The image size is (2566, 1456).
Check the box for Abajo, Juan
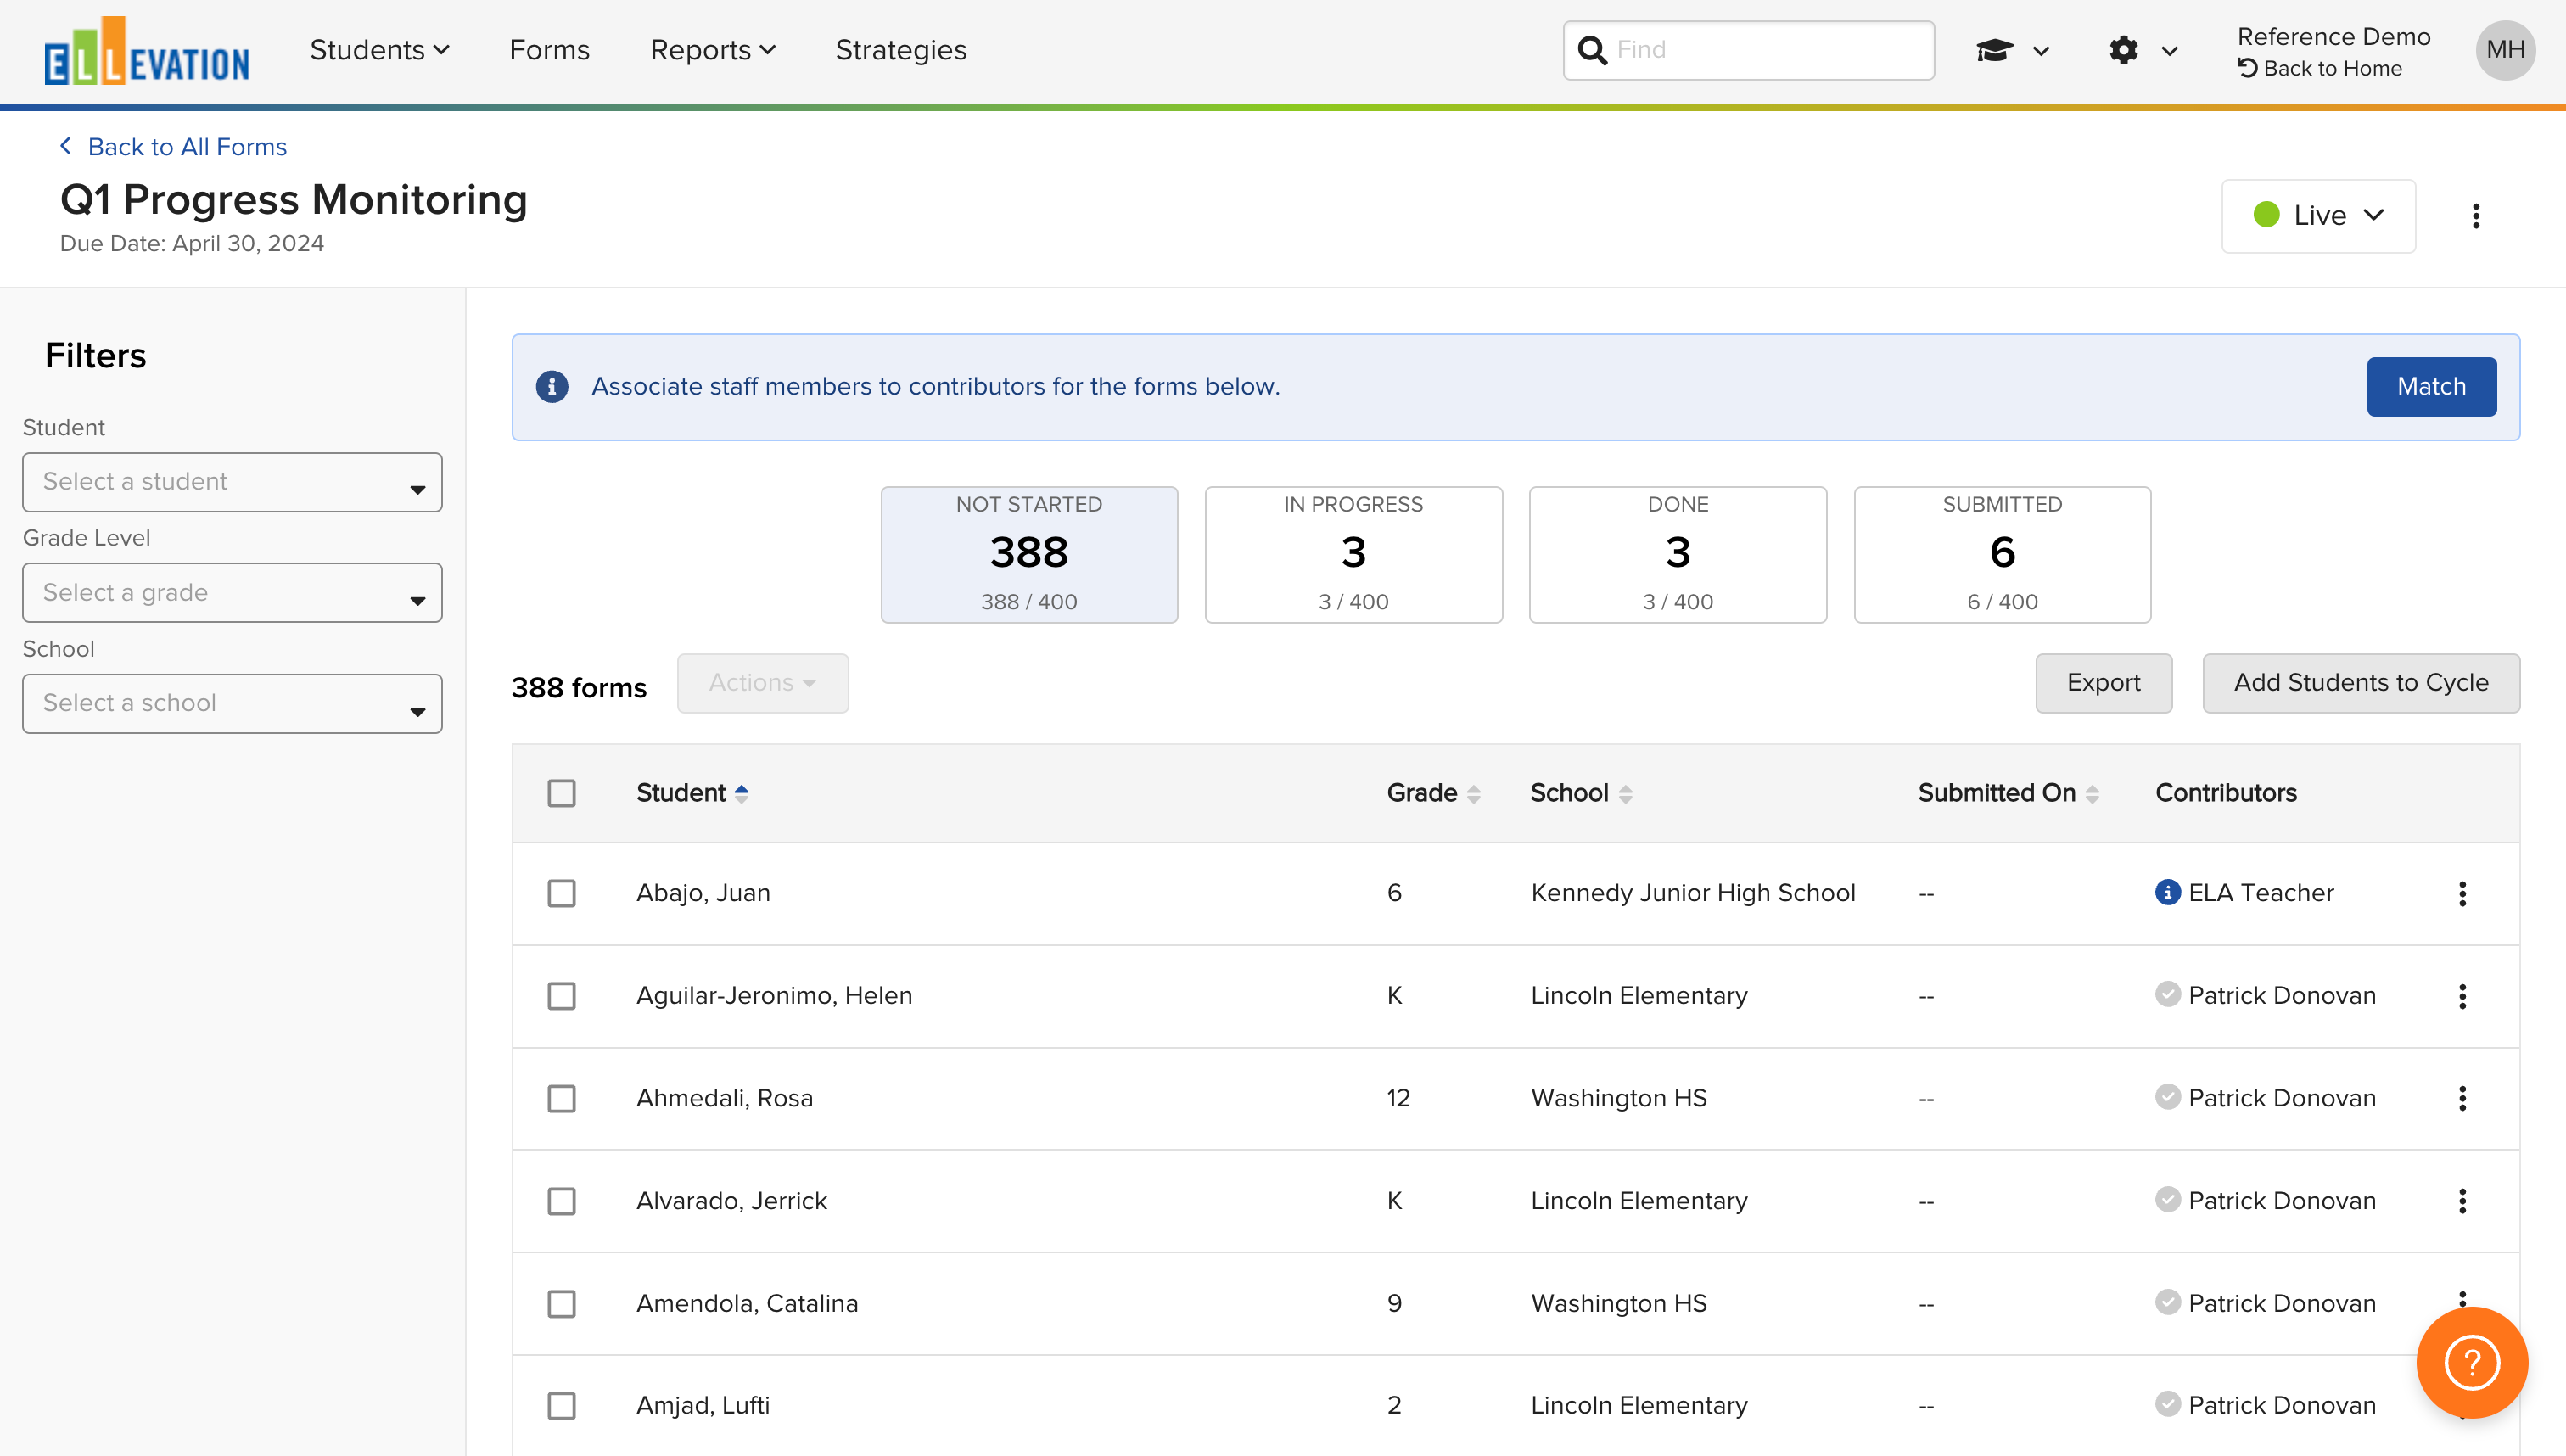[x=562, y=893]
